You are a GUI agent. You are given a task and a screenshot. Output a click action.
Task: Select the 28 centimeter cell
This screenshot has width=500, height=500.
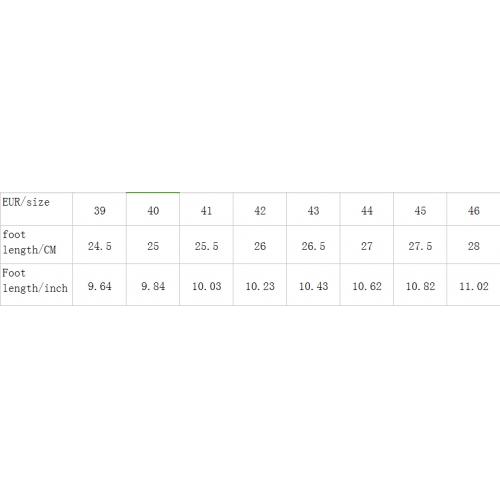click(x=473, y=244)
